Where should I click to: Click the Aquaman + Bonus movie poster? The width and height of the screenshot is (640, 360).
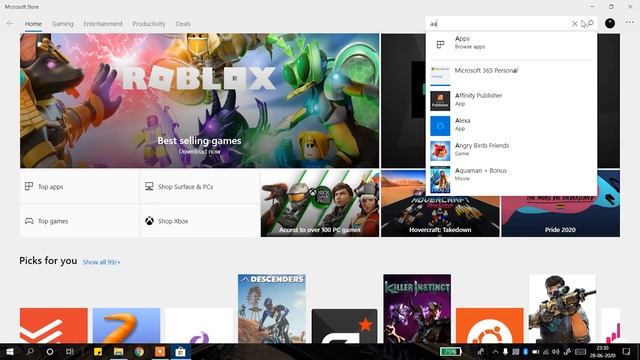click(x=440, y=179)
